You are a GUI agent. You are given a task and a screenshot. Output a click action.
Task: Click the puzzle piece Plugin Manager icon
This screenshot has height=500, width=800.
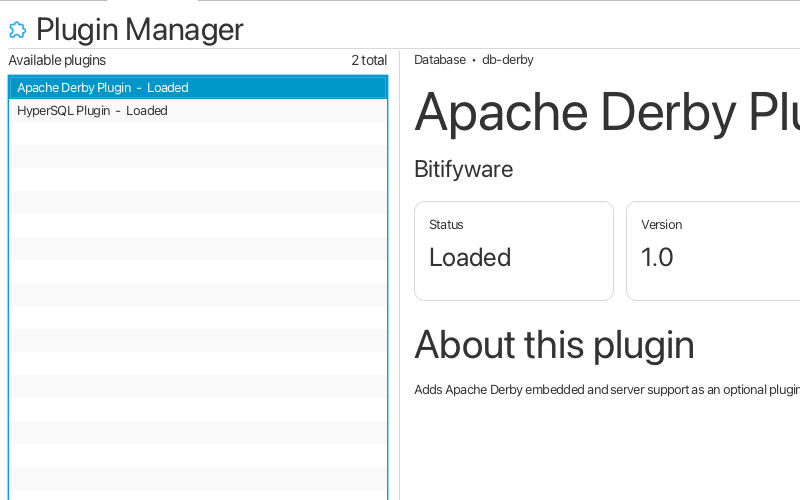(17, 30)
